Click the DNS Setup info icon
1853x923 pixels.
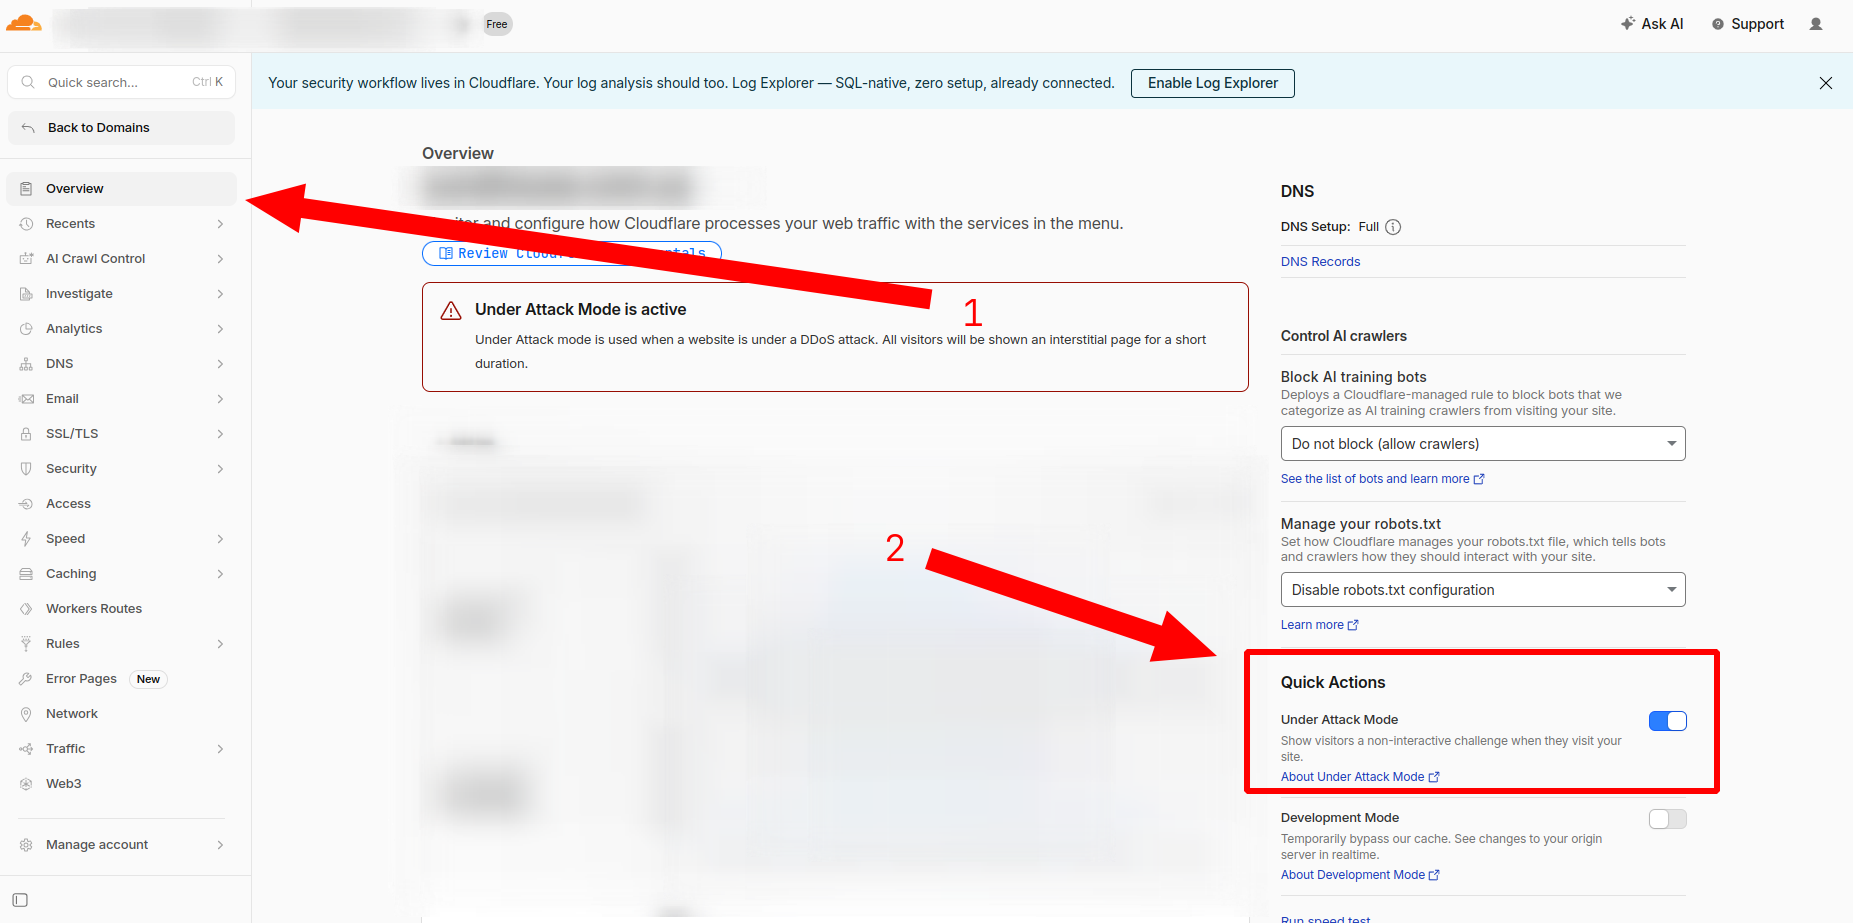point(1393,227)
